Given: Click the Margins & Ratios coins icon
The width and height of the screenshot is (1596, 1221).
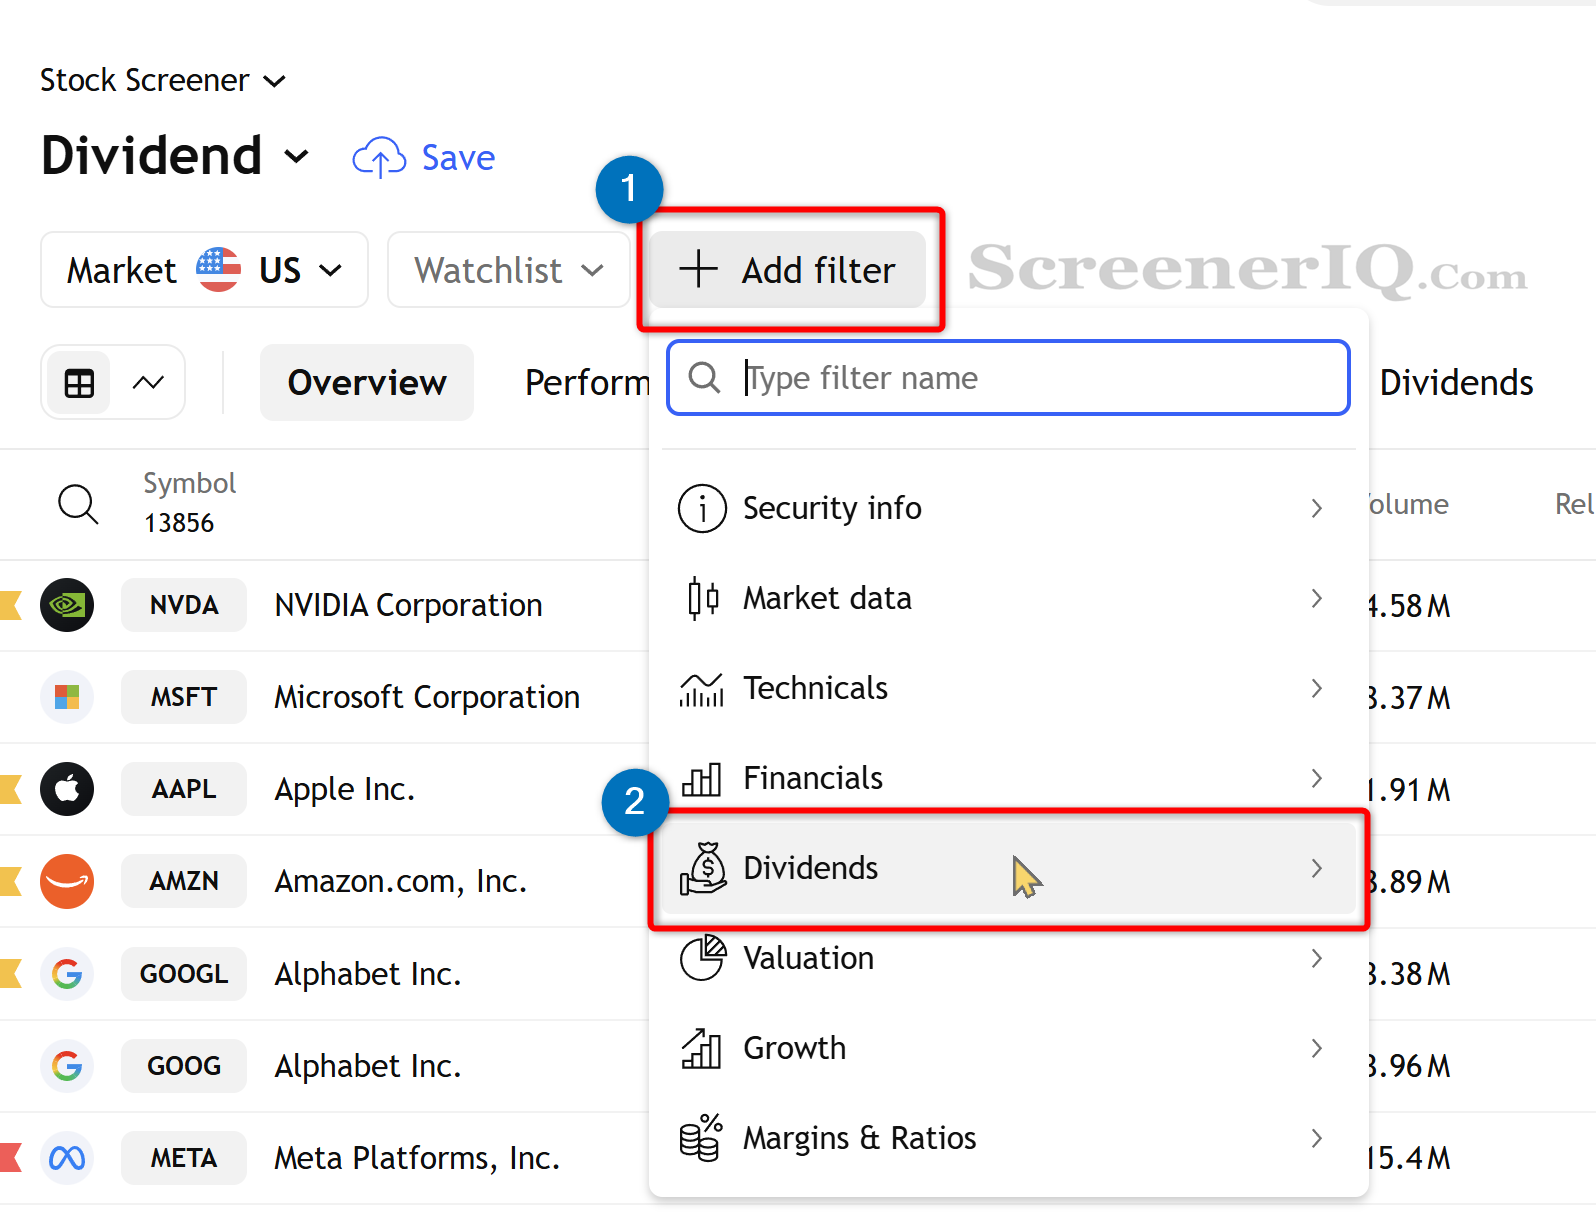Looking at the screenshot, I should (x=702, y=1138).
